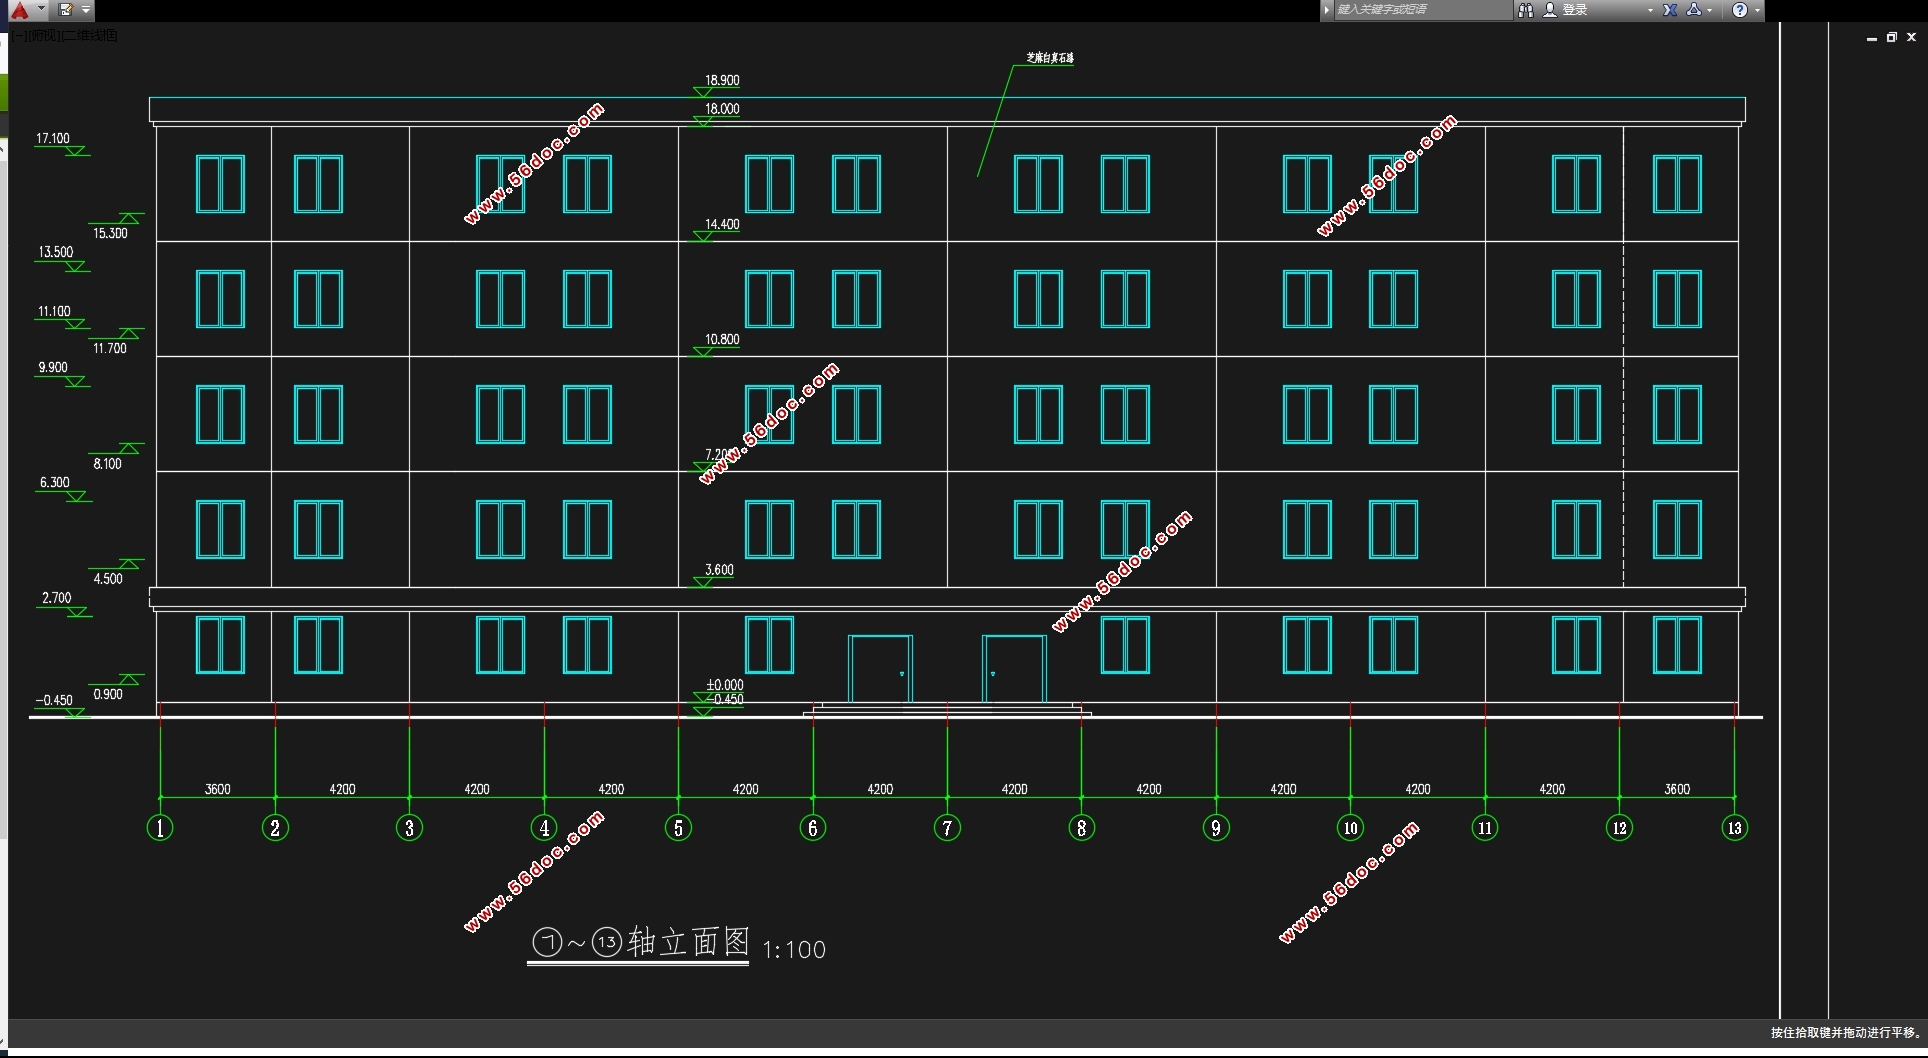Select the 9.900 elevation label
This screenshot has width=1928, height=1058.
point(53,367)
